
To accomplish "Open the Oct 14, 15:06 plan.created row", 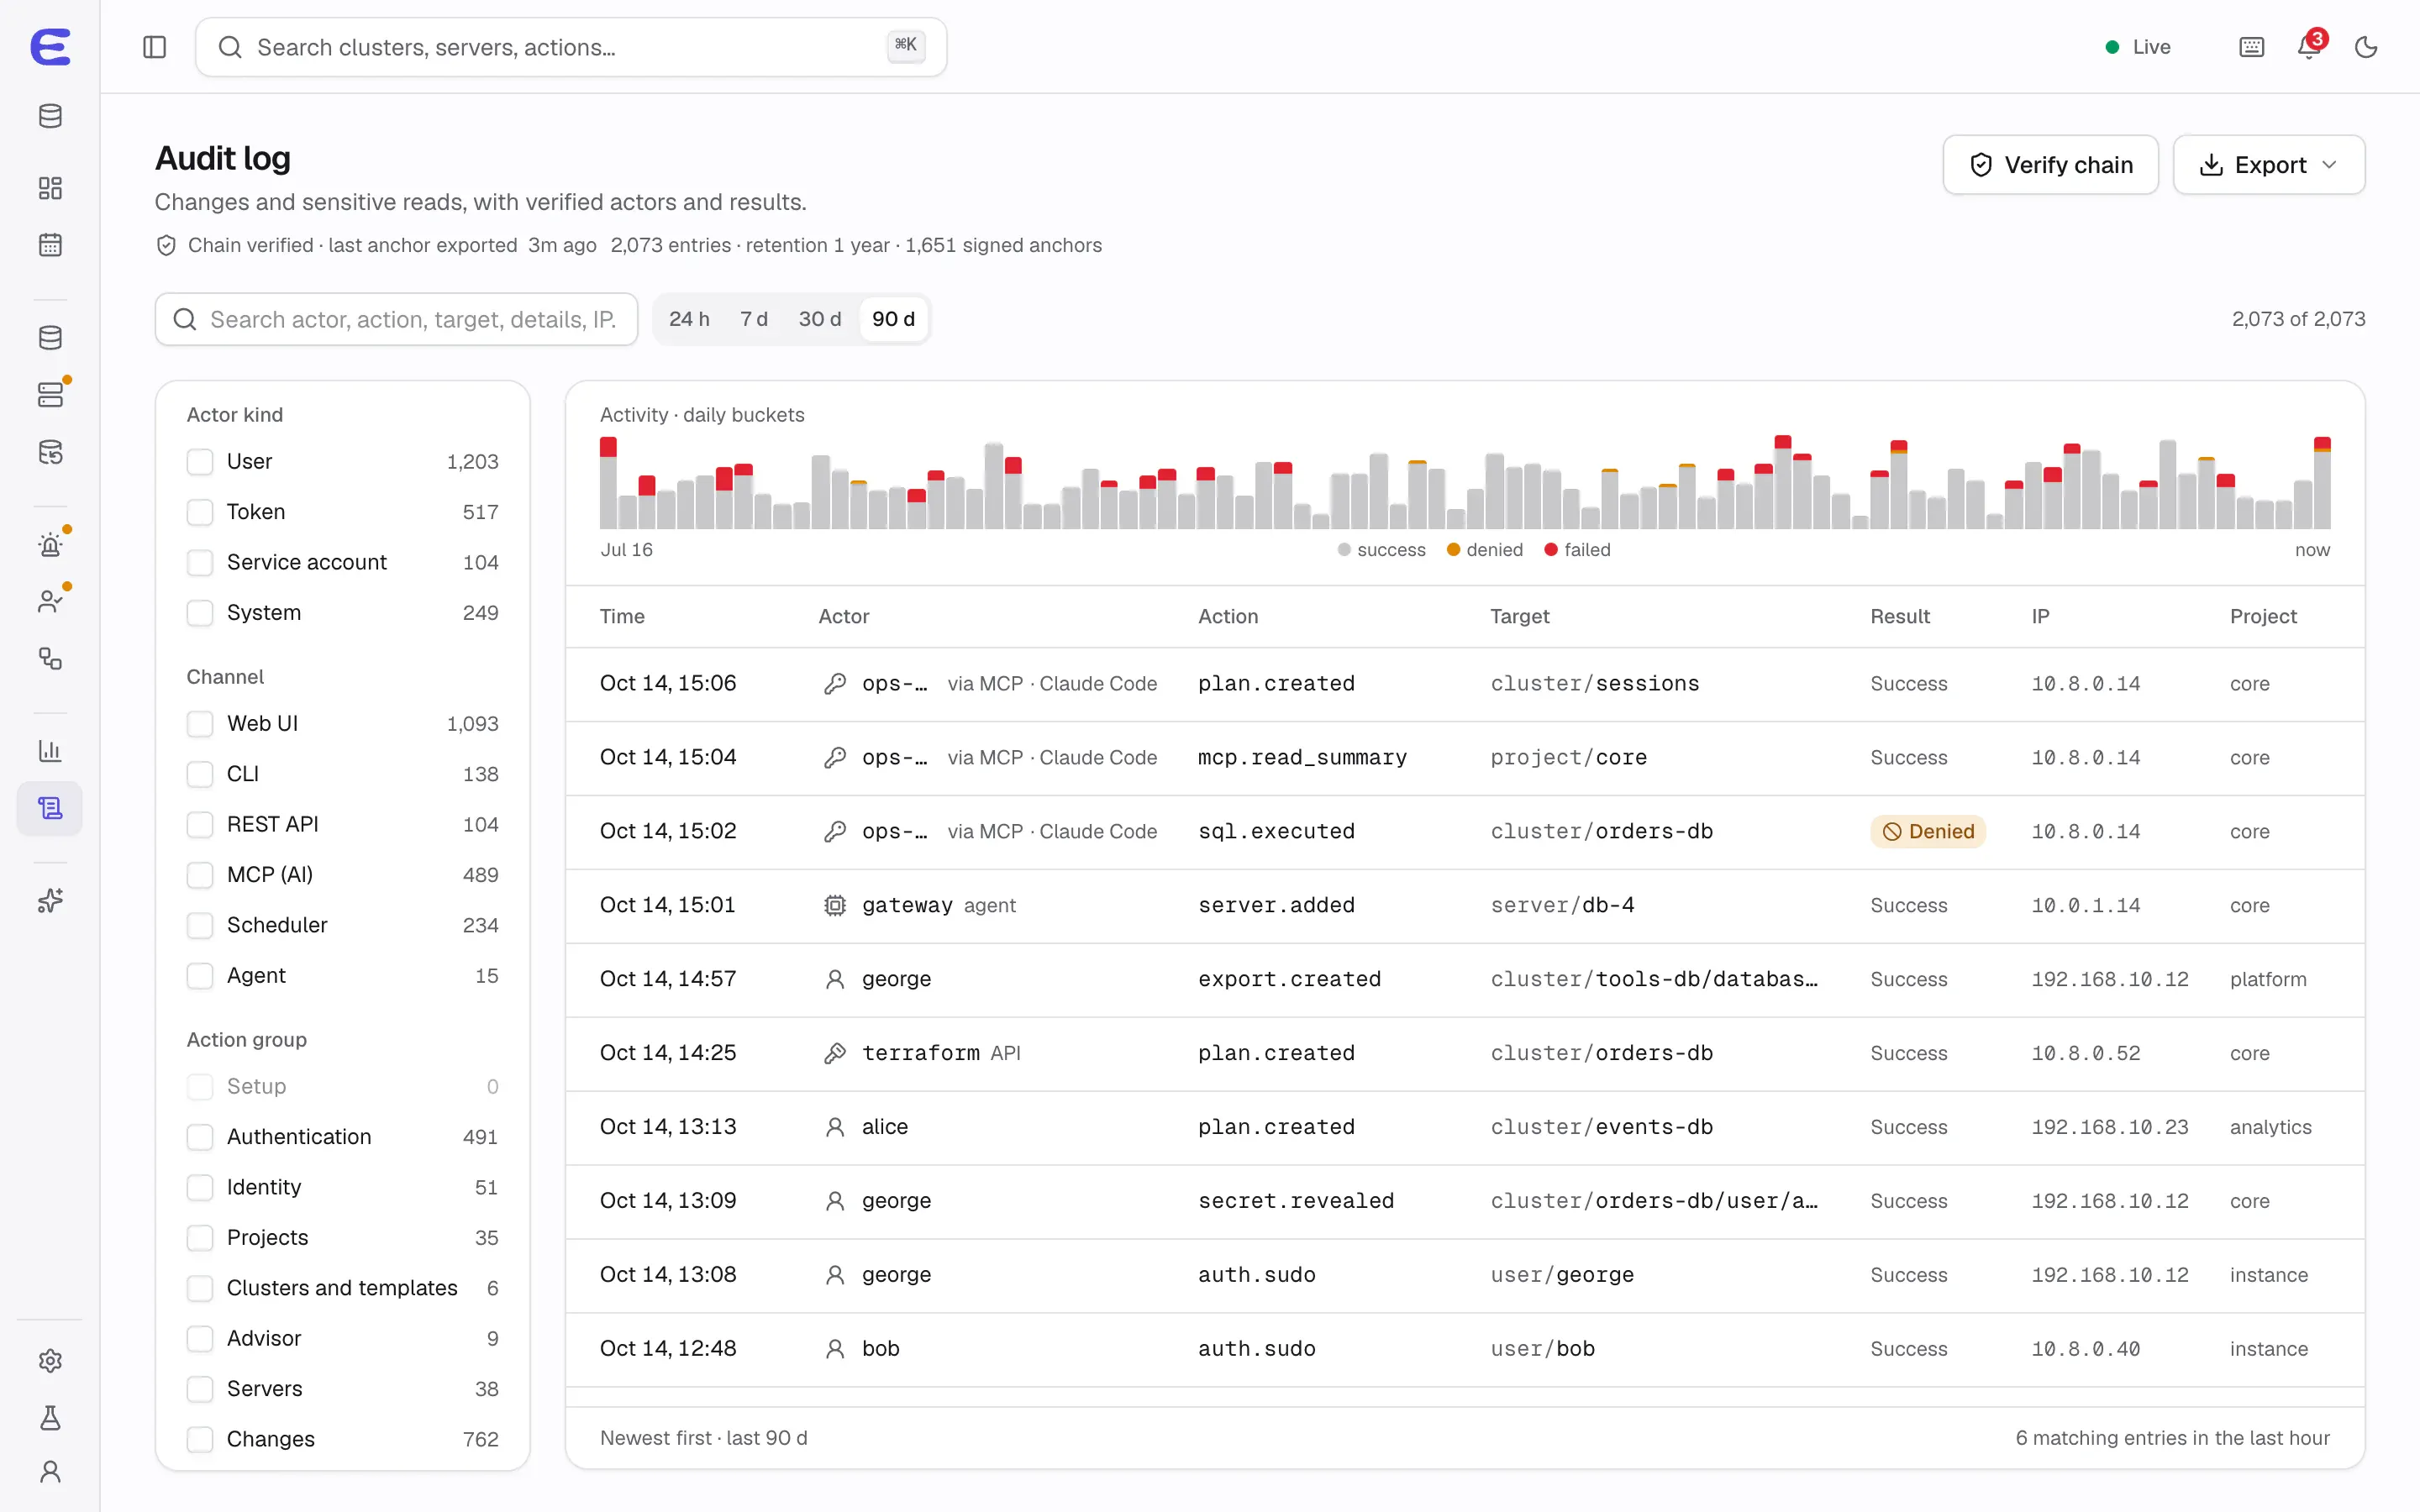I will 1465,684.
